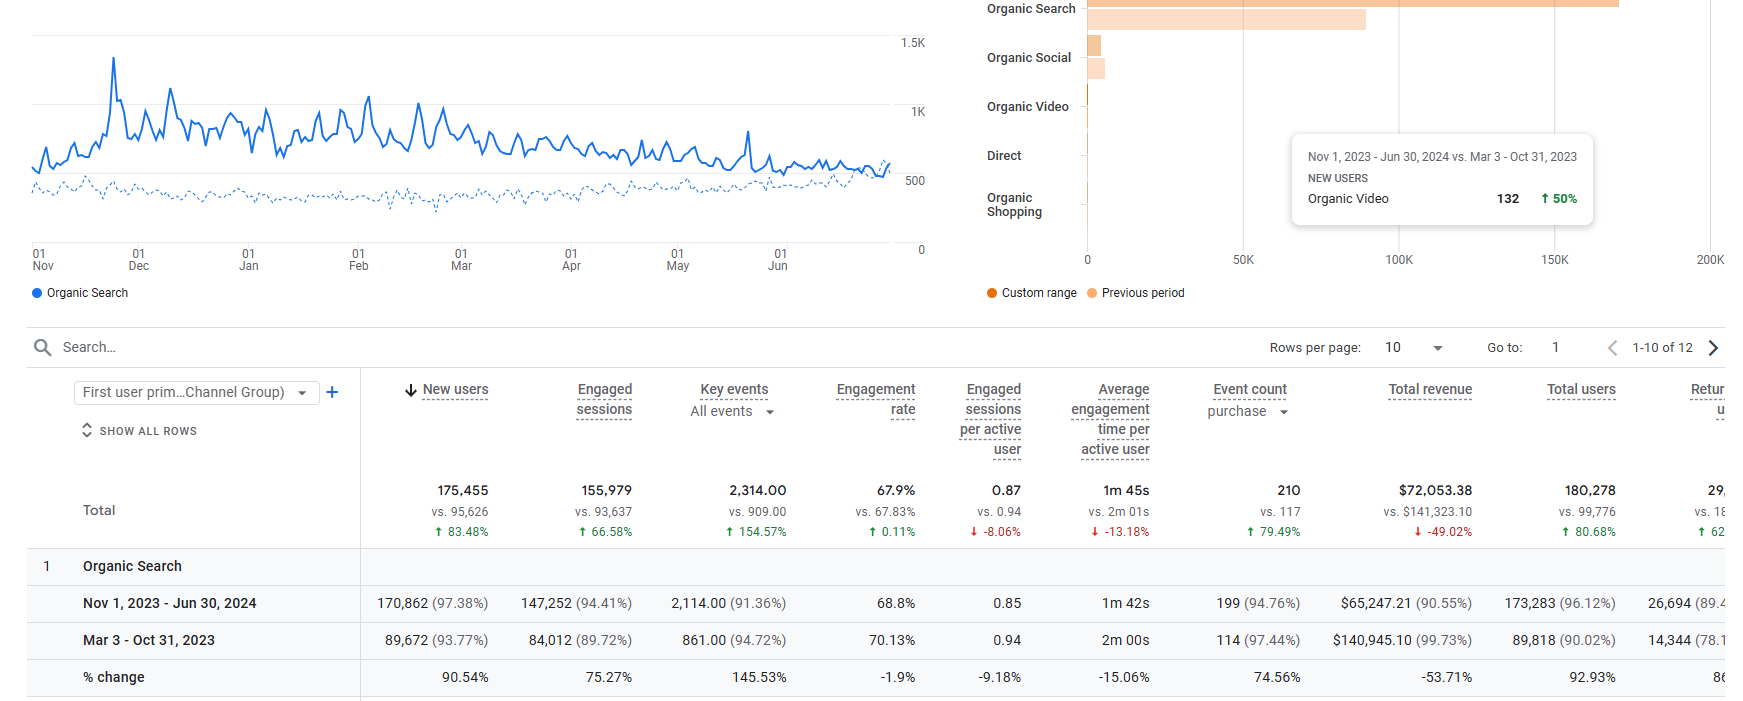Viewport: 1743px width, 701px height.
Task: Select the Organic Search table row
Action: 132,566
